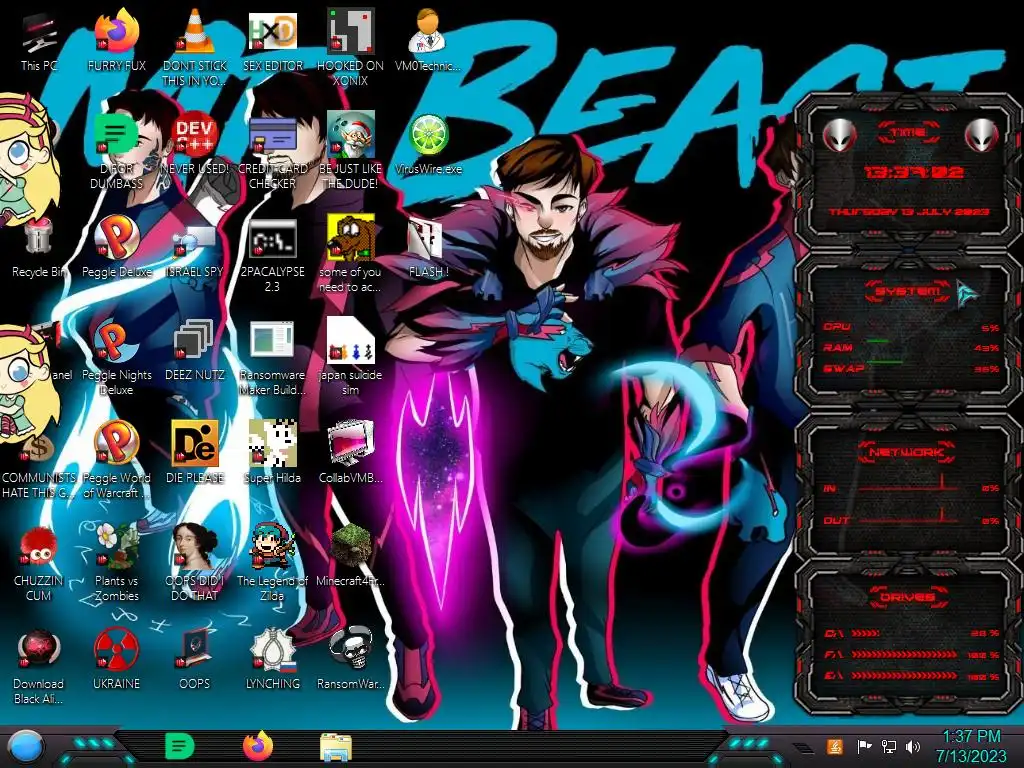This screenshot has width=1024, height=768.
Task: Click the C:\ drive usage bar
Action: (866, 633)
